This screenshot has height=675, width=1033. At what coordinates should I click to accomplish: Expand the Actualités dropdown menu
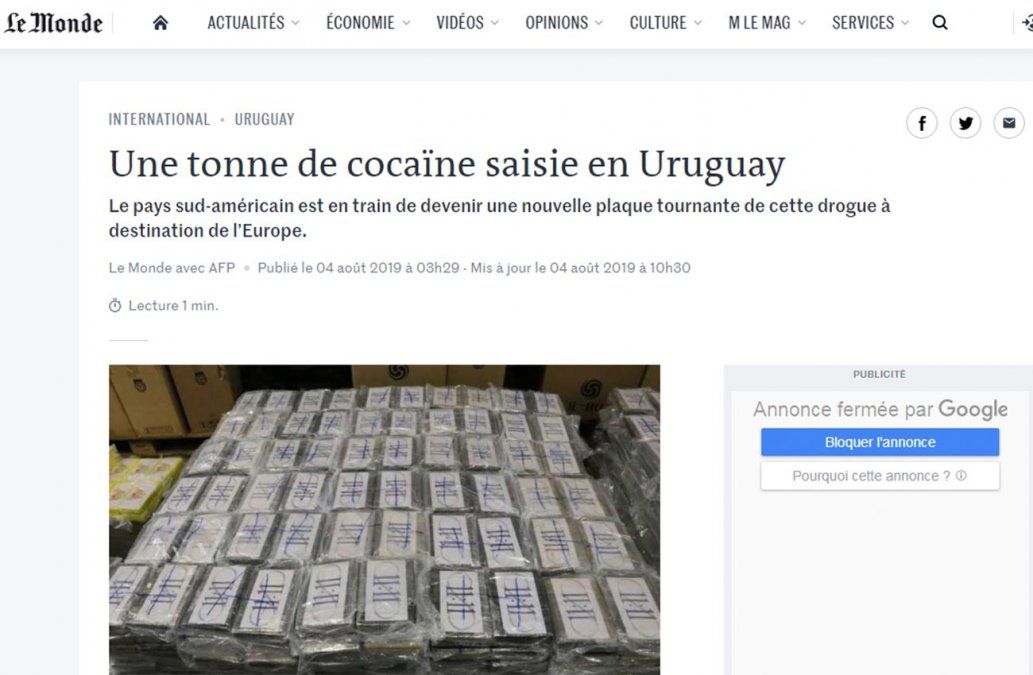click(x=253, y=23)
